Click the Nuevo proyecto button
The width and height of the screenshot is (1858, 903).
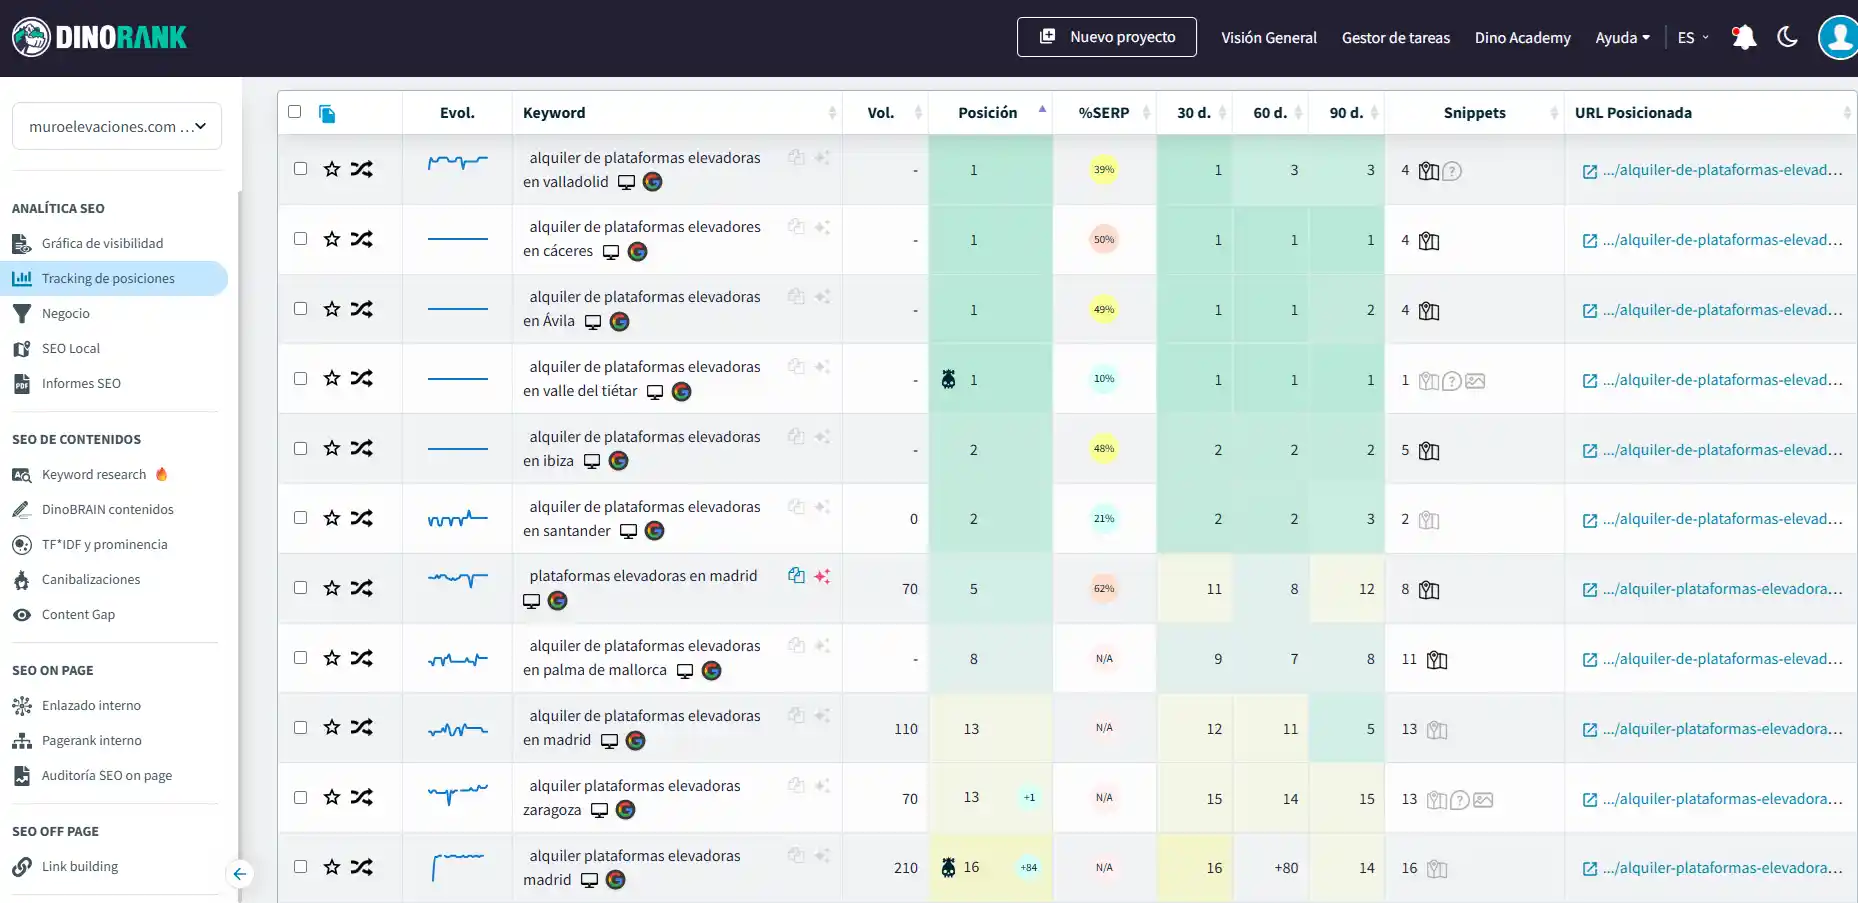1106,37
